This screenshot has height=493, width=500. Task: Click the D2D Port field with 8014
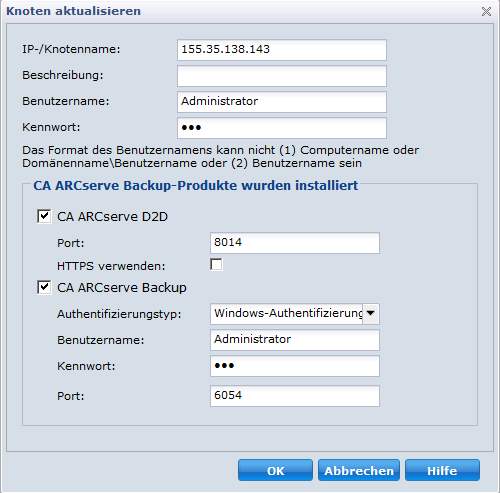pyautogui.click(x=295, y=243)
